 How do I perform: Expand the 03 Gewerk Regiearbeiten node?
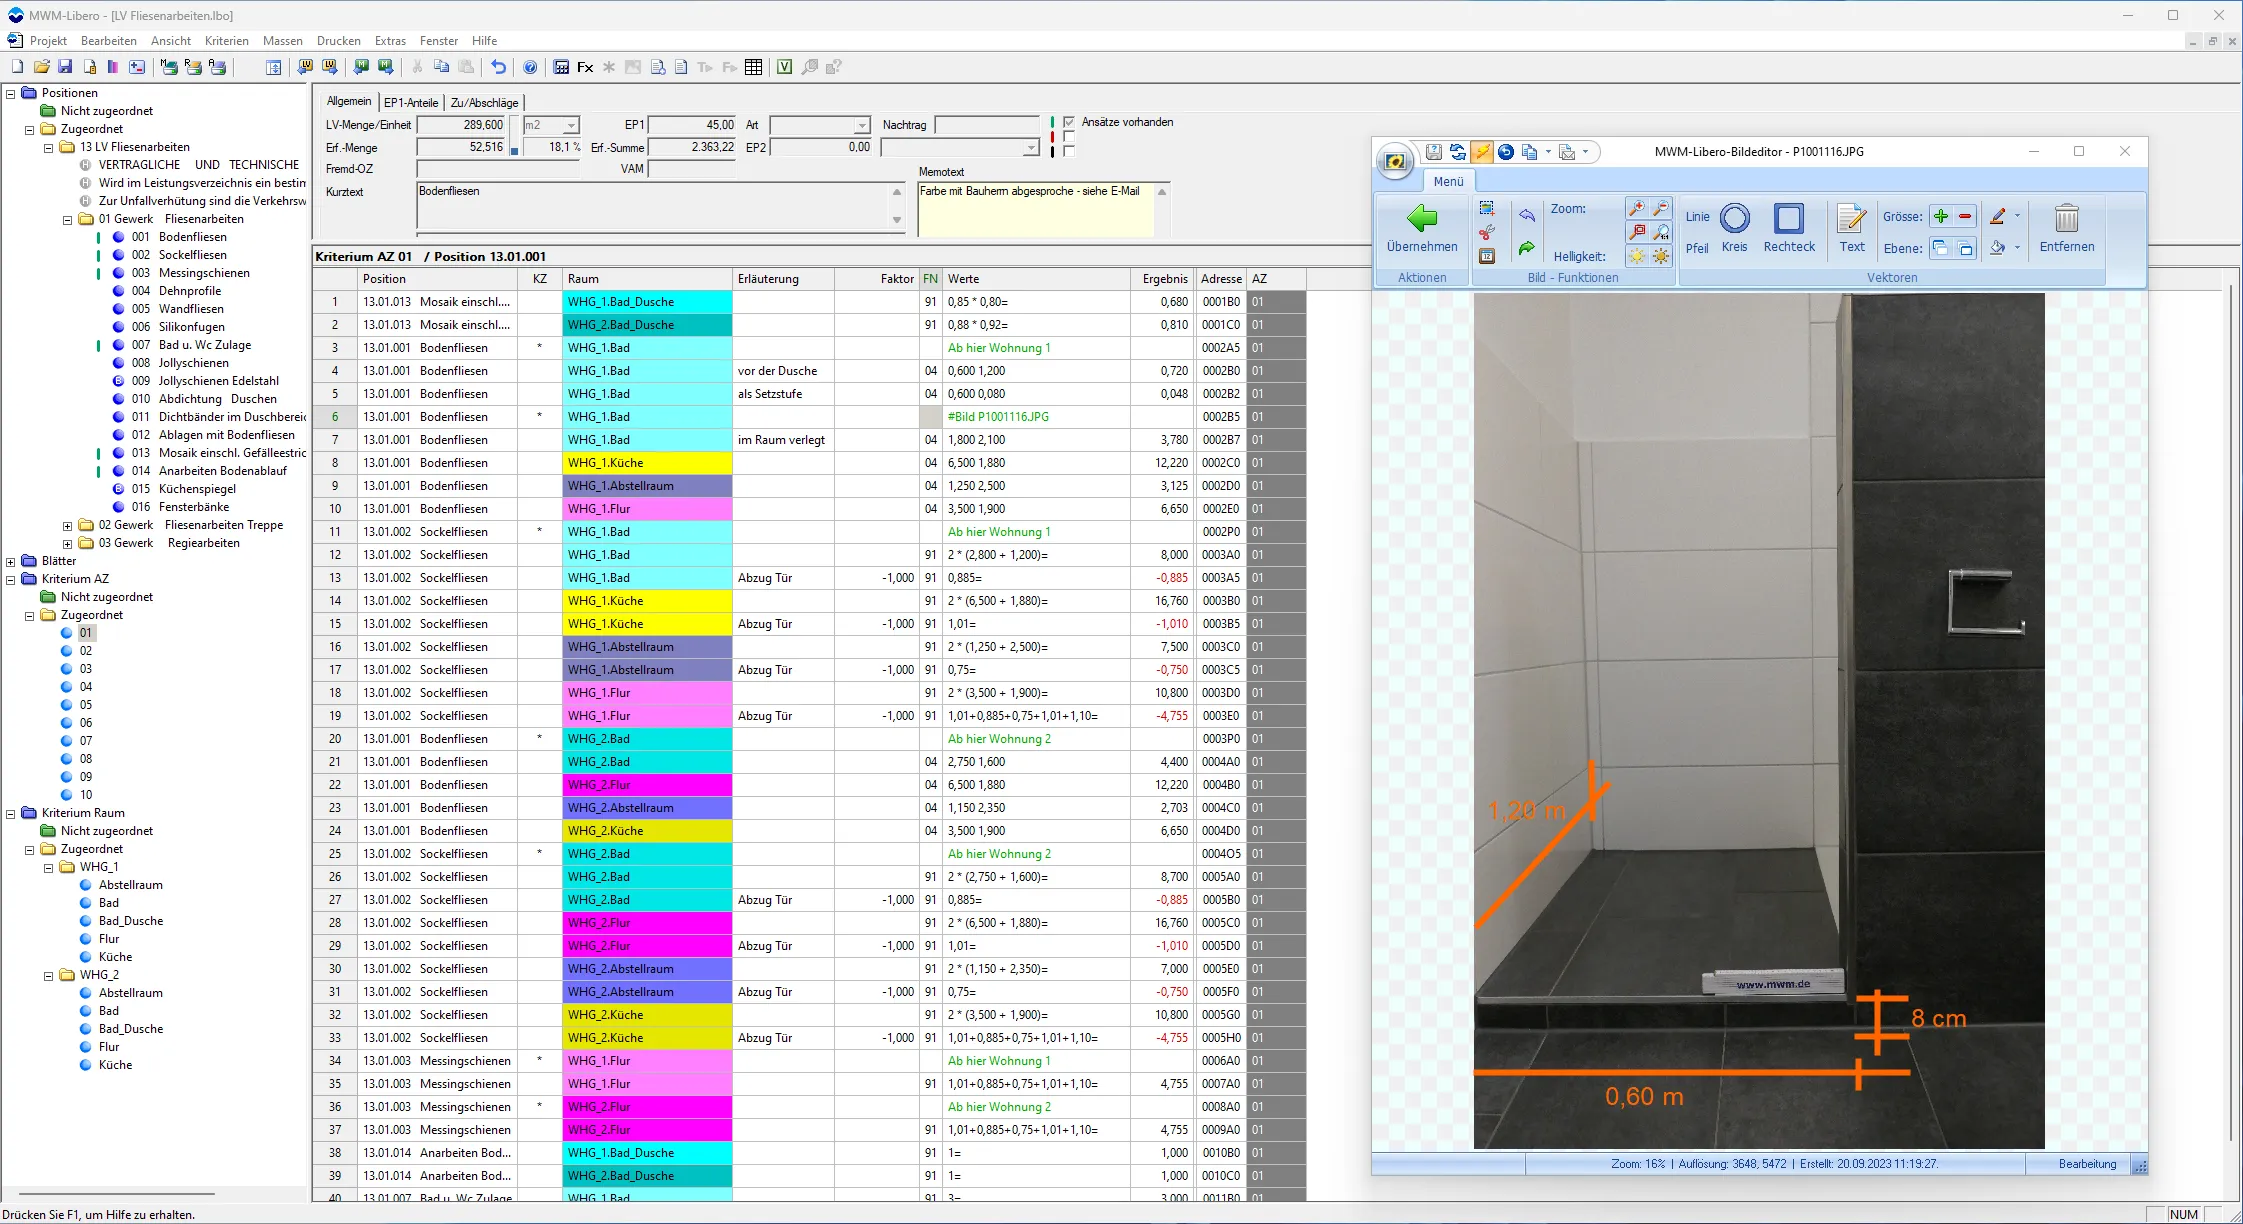click(68, 543)
